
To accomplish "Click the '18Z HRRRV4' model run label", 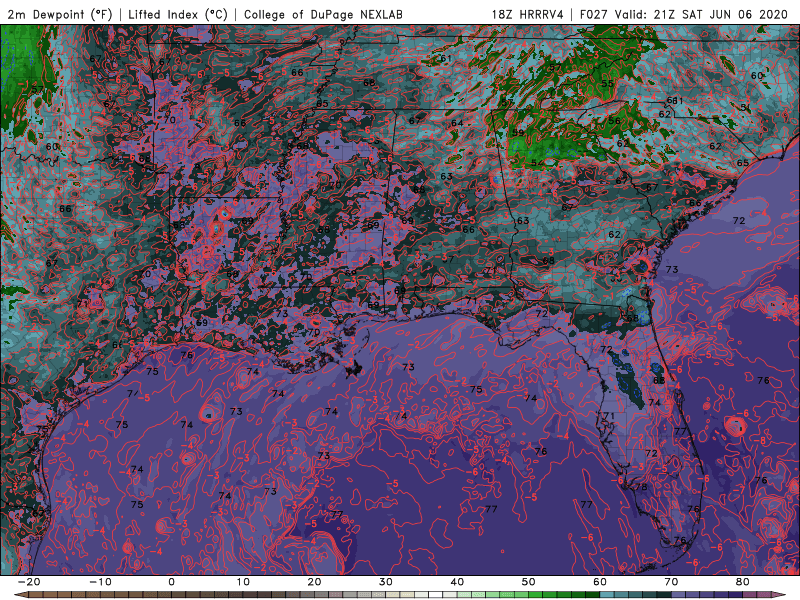I will [528, 14].
